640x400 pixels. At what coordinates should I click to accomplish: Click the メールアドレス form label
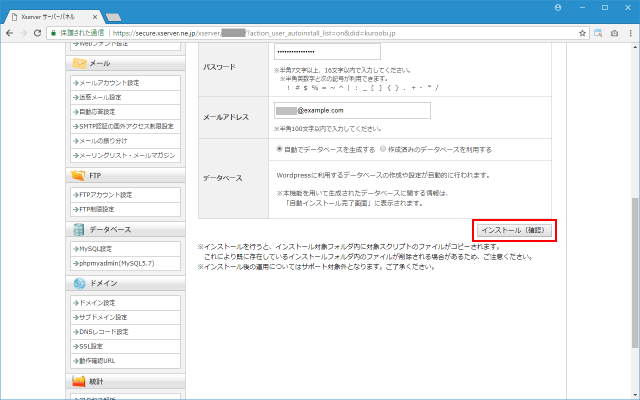[x=226, y=117]
